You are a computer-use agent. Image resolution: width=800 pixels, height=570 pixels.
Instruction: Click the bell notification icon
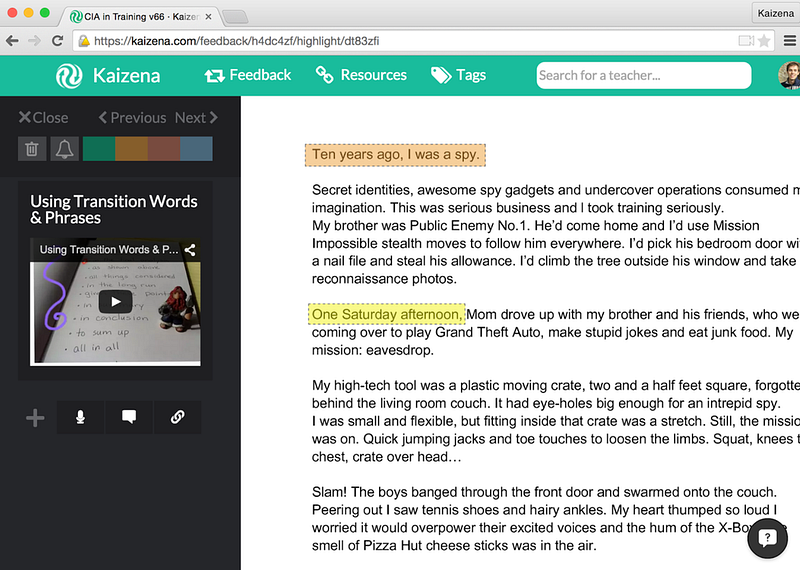pyautogui.click(x=64, y=149)
